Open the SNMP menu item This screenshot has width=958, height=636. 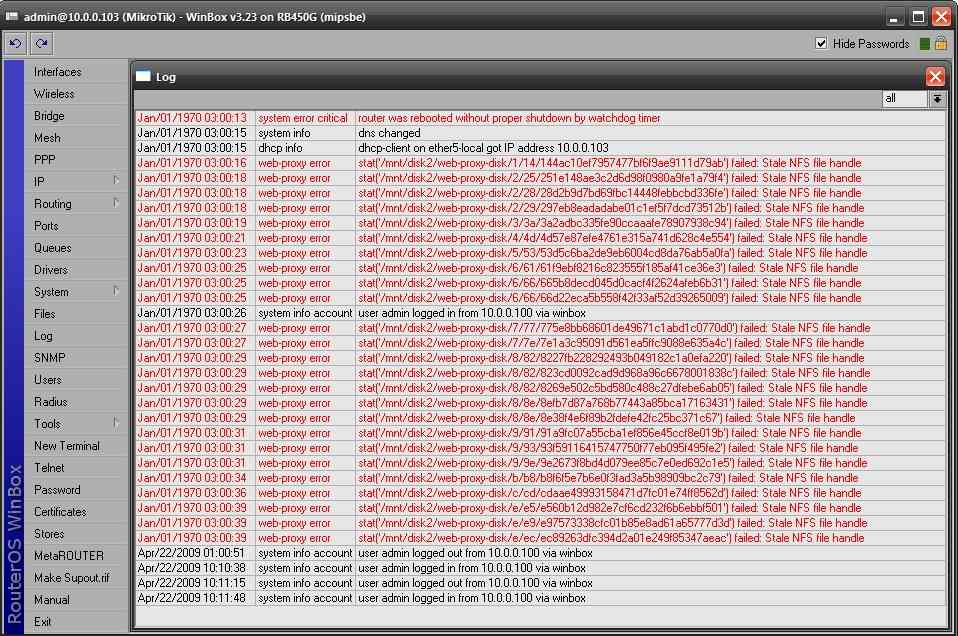(49, 357)
